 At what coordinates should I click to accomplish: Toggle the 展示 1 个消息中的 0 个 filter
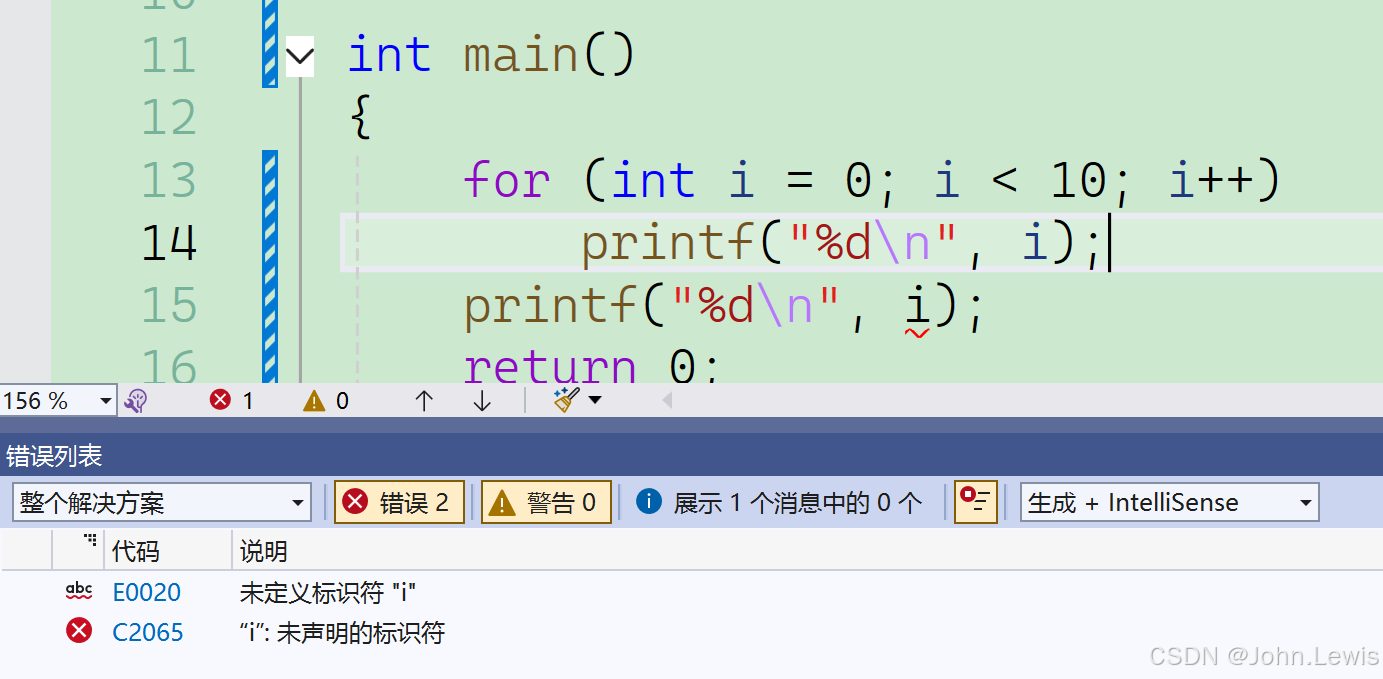(x=778, y=502)
